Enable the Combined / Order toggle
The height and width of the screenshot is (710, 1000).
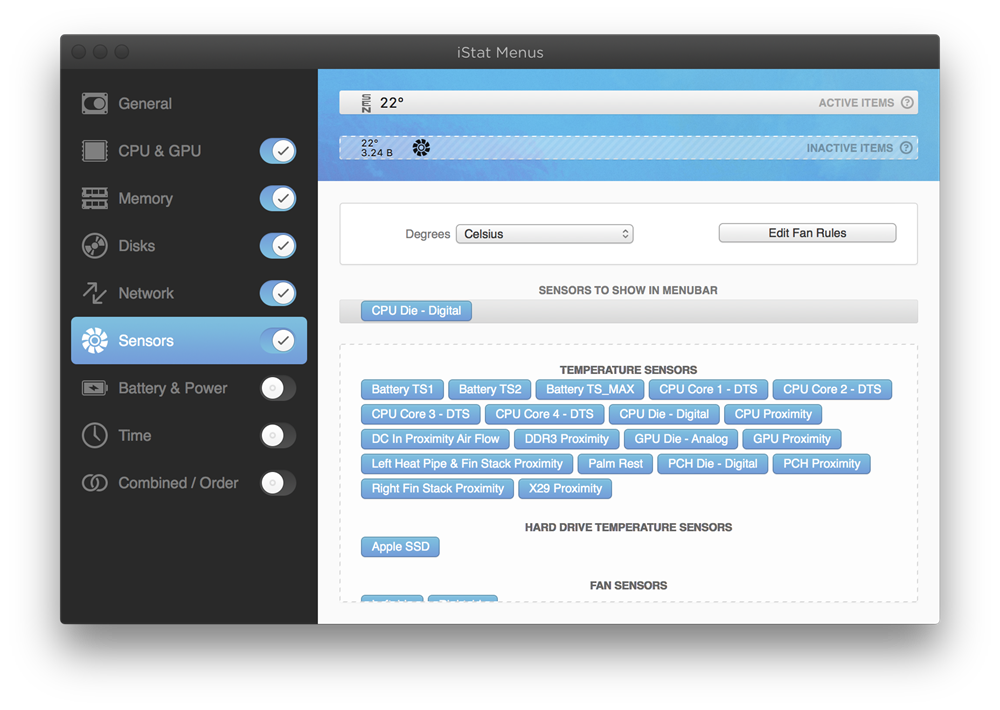(x=278, y=483)
